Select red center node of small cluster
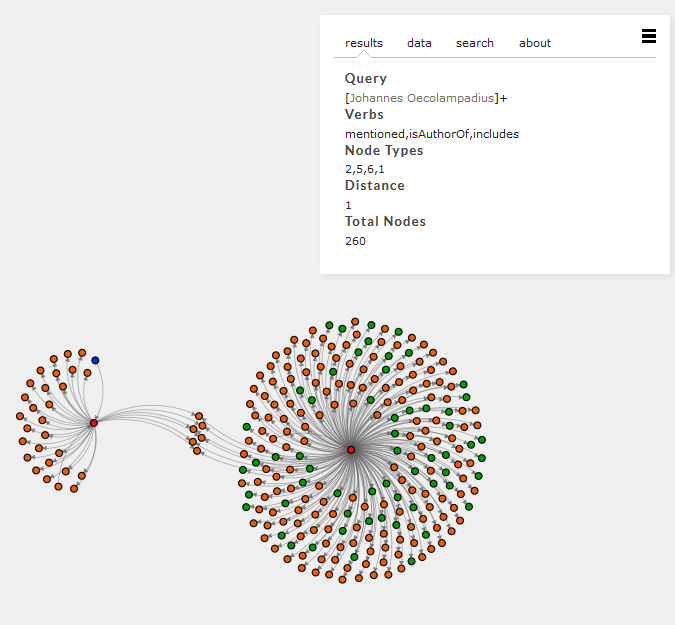Image resolution: width=675 pixels, height=625 pixels. (94, 423)
